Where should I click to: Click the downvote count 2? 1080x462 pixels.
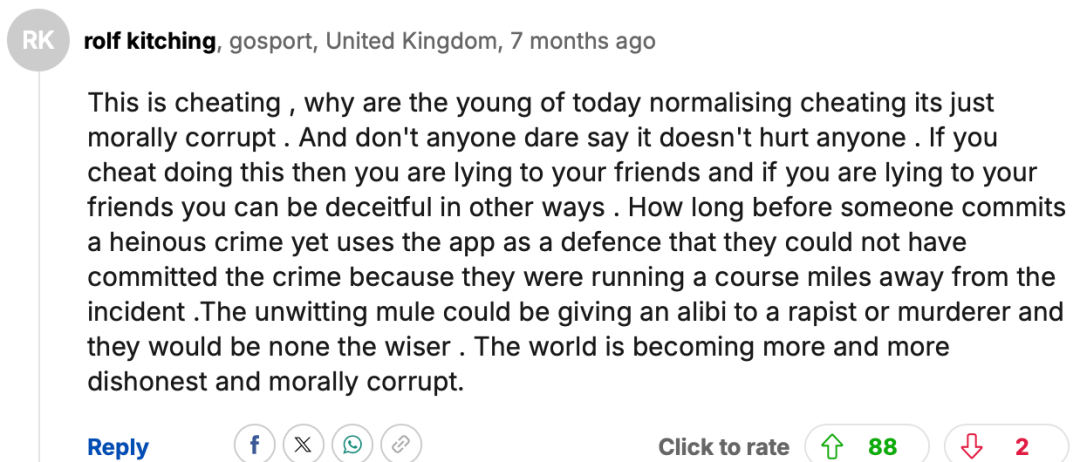(x=1021, y=448)
